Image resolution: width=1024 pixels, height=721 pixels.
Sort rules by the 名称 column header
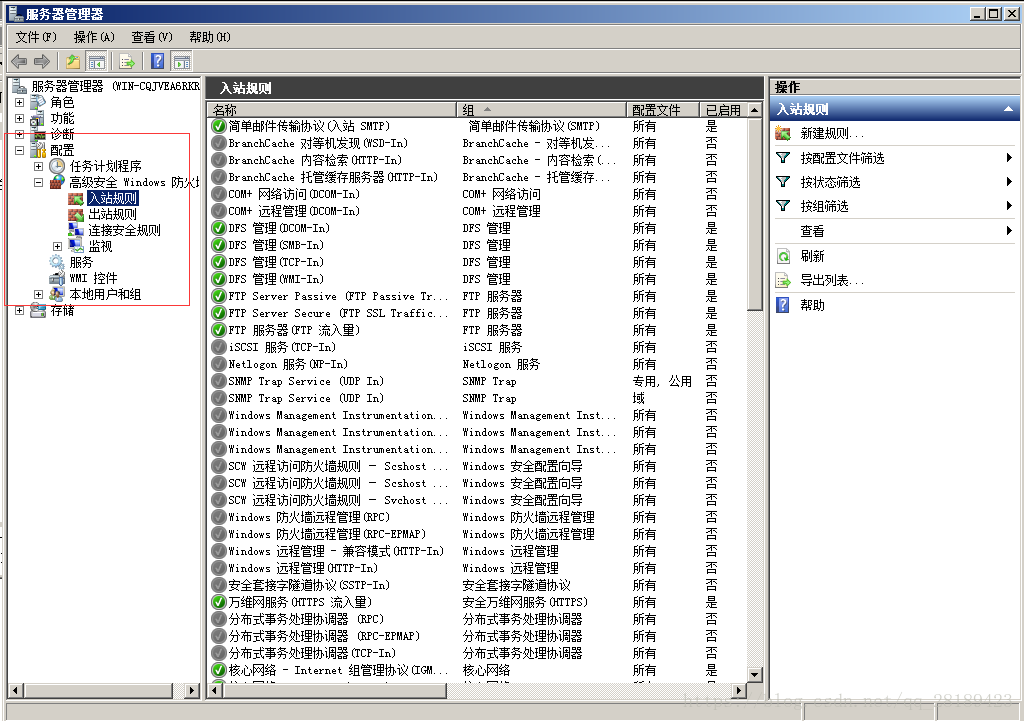[332, 110]
